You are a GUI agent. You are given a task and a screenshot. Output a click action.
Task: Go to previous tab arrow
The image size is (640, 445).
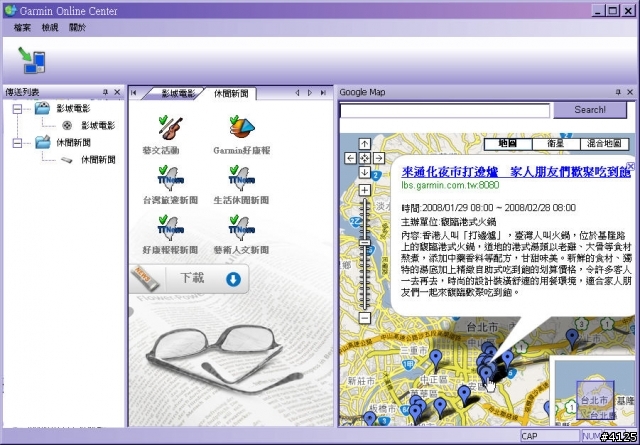(298, 93)
